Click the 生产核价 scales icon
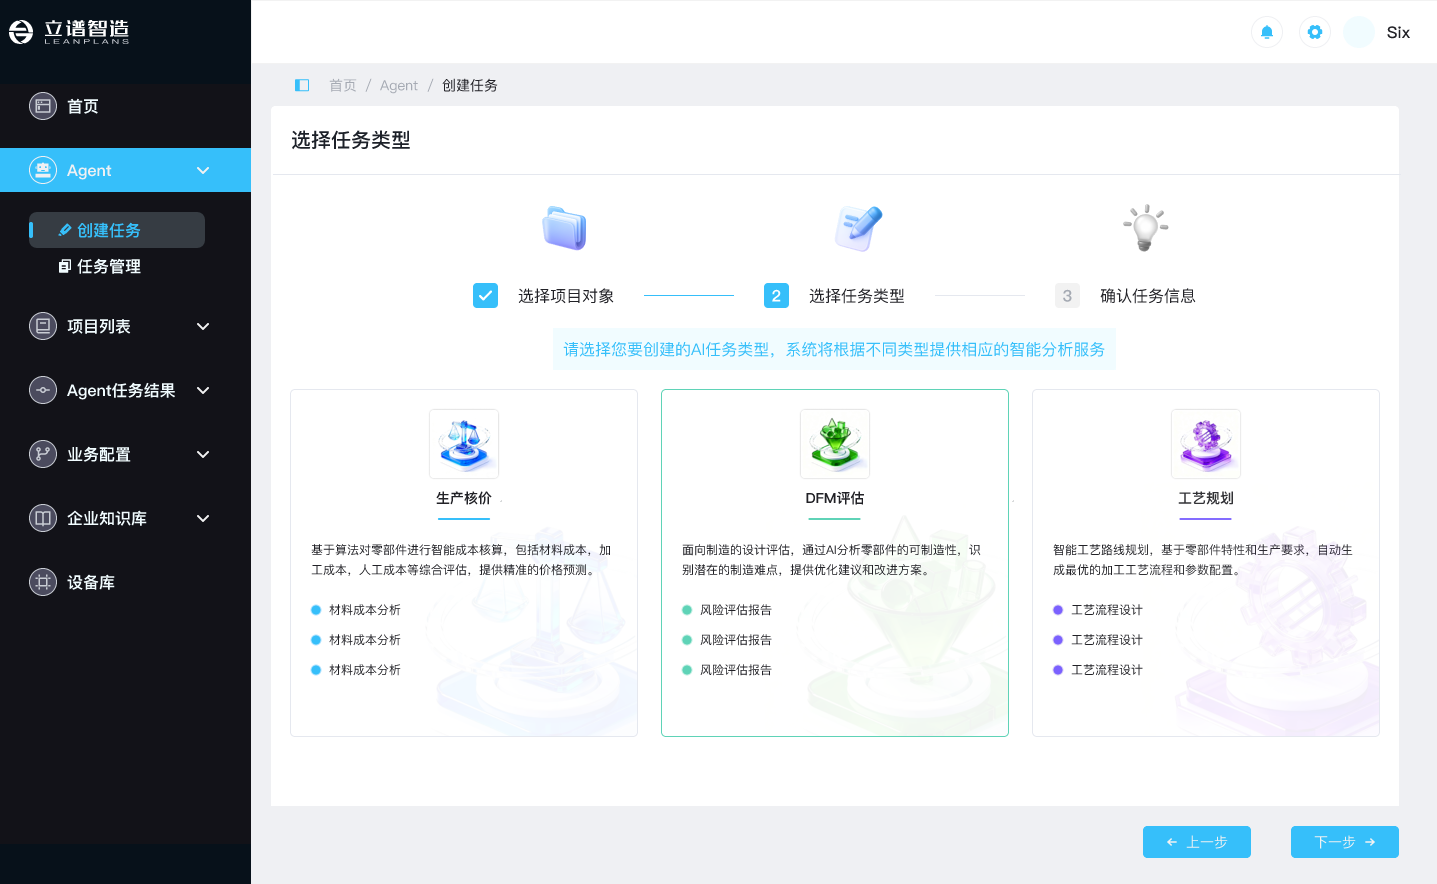1437x884 pixels. [x=464, y=443]
